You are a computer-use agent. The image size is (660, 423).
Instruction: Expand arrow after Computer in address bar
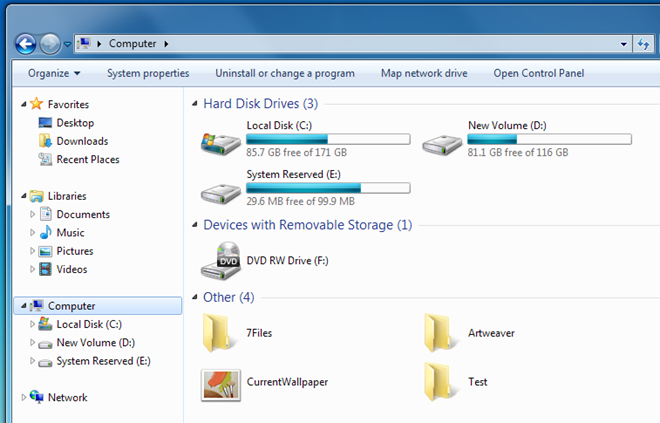click(167, 44)
